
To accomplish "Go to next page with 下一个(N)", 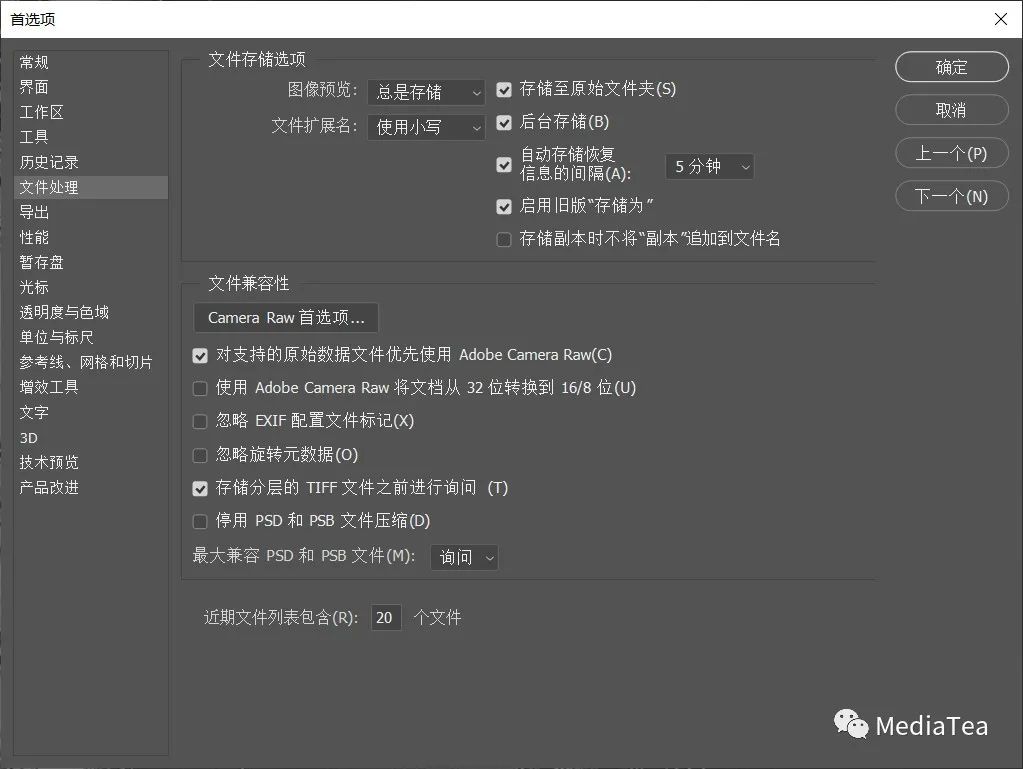I will pos(952,196).
